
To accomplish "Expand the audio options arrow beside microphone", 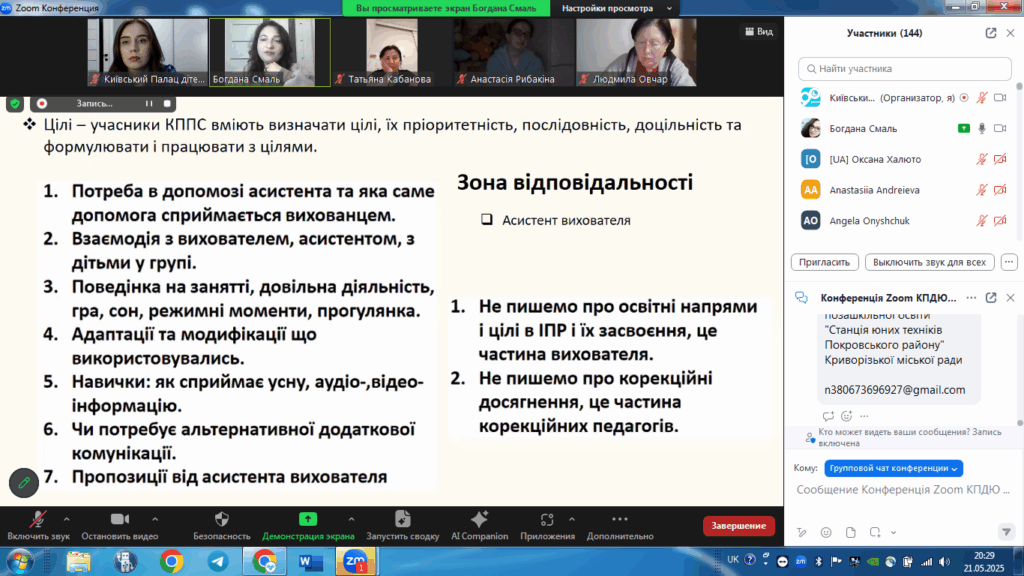I will [x=66, y=519].
